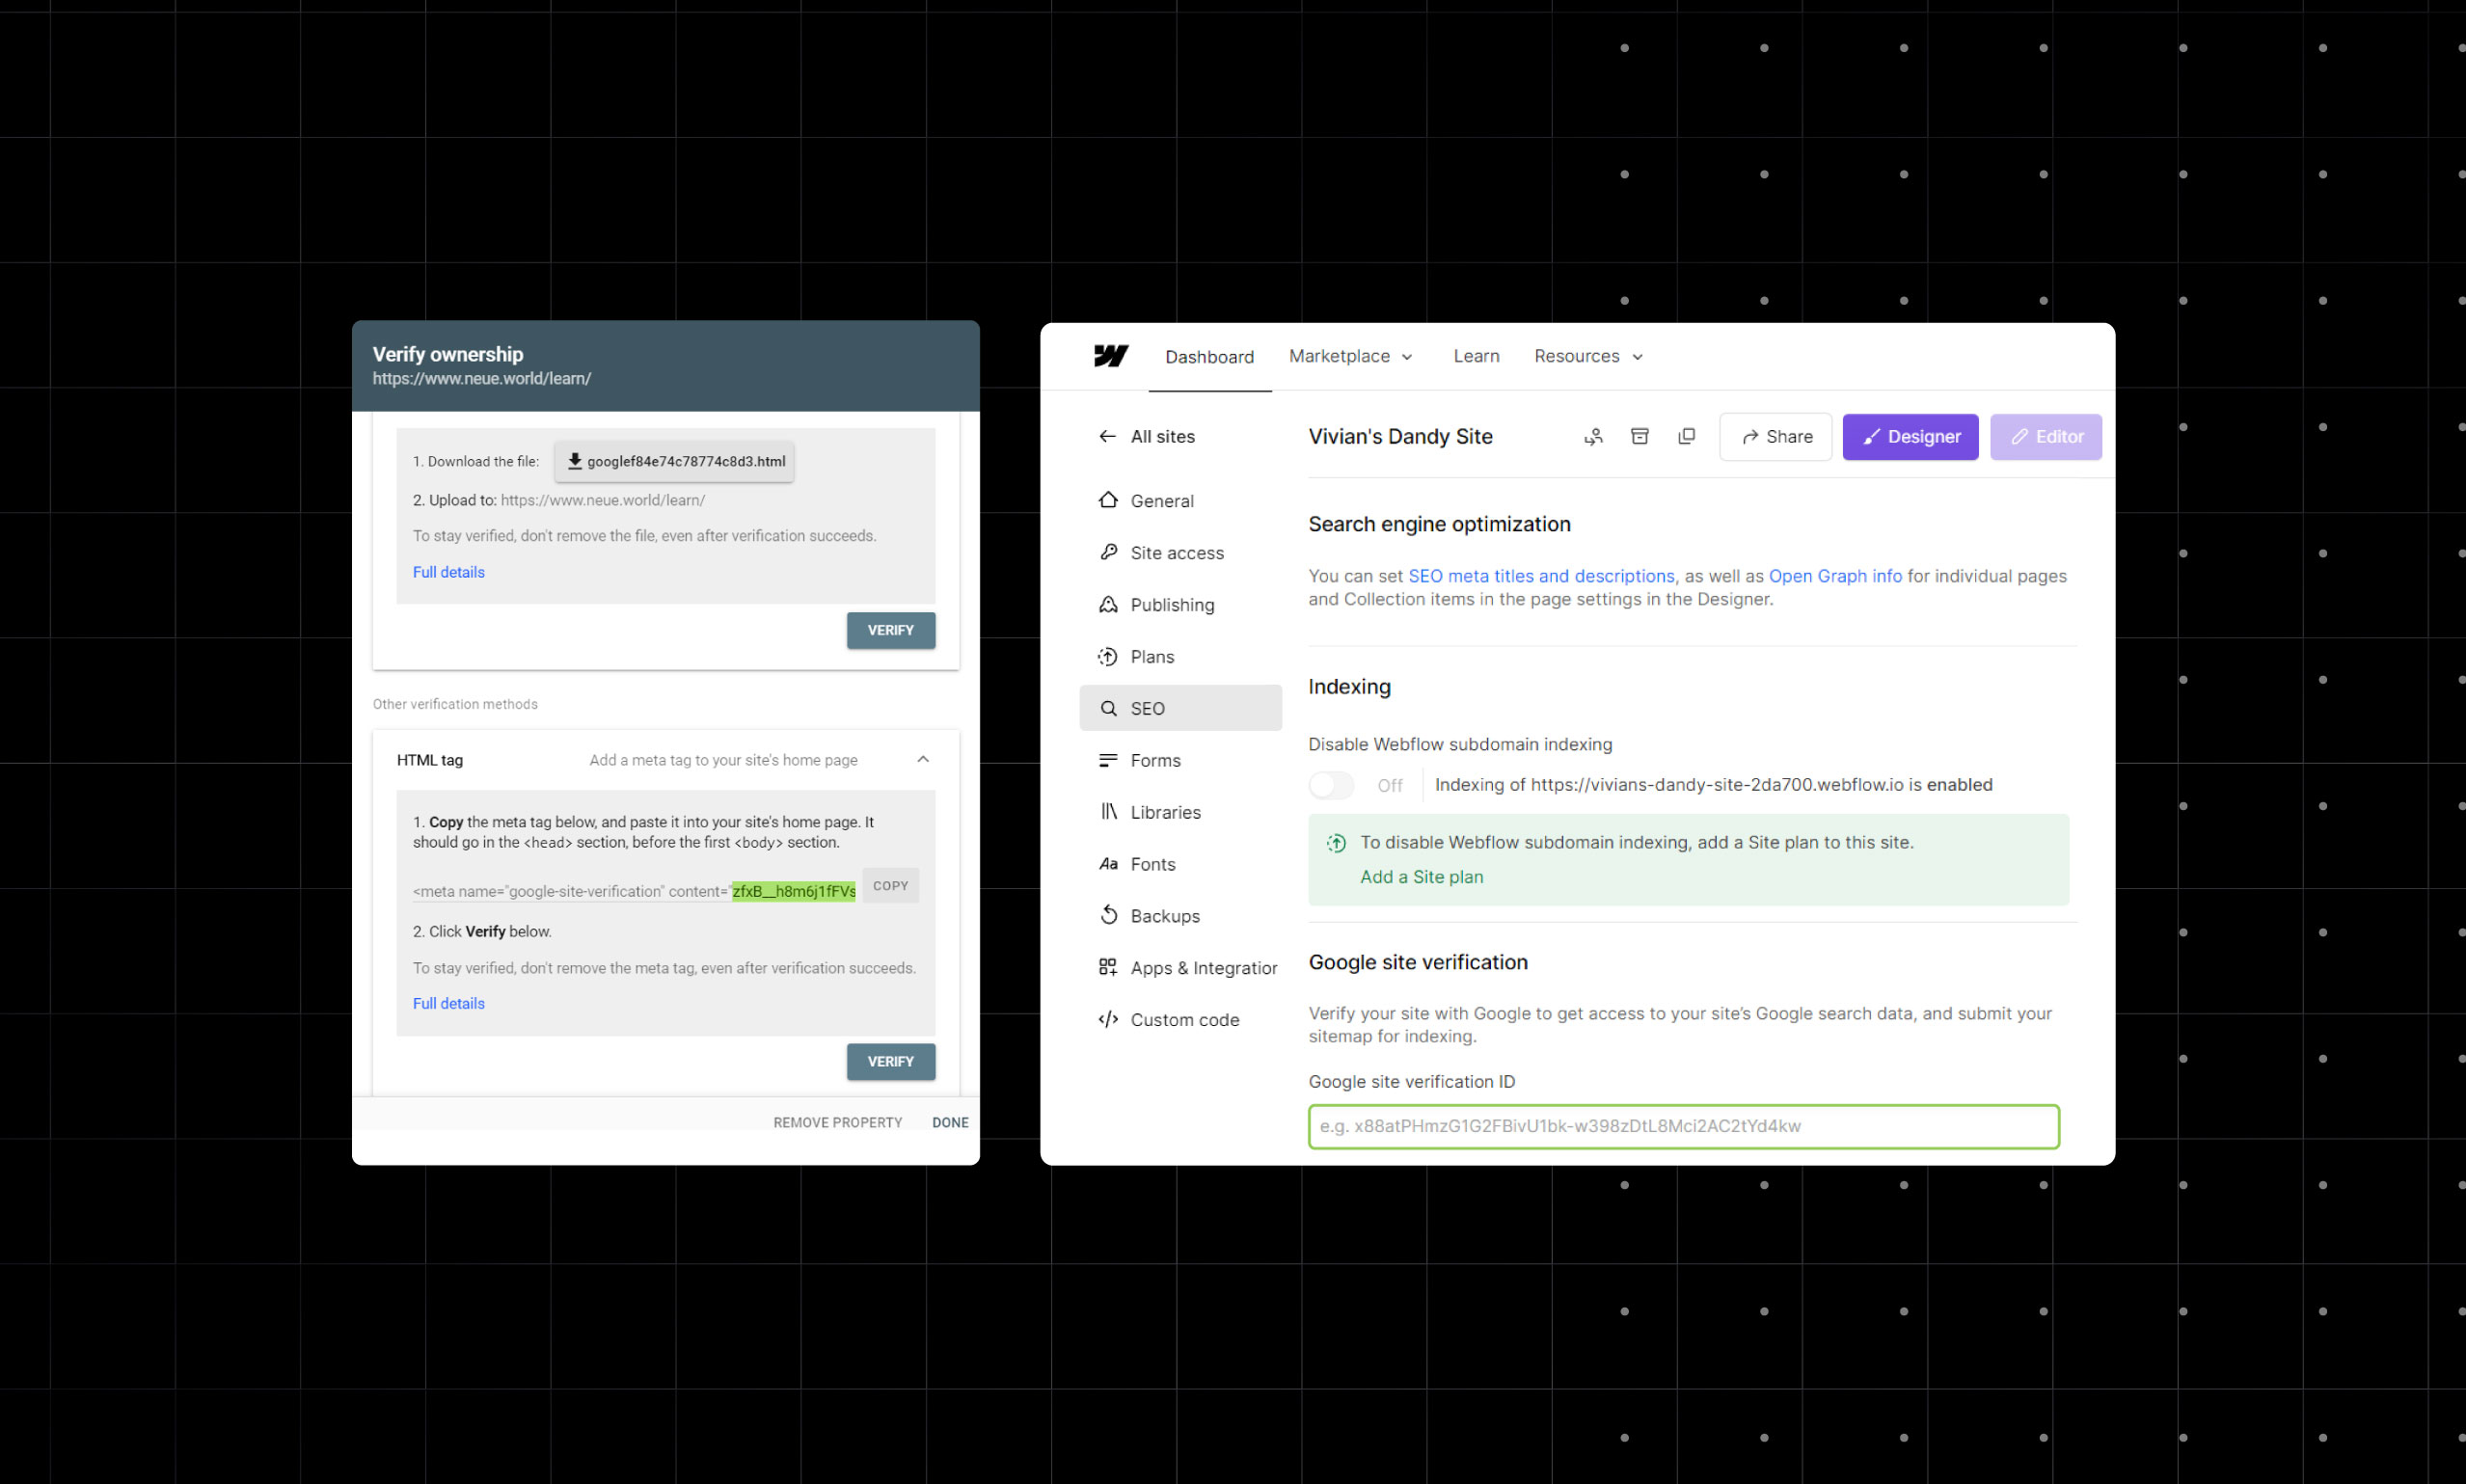The image size is (2466, 1484).
Task: Click the archive site icon
Action: click(x=1640, y=436)
